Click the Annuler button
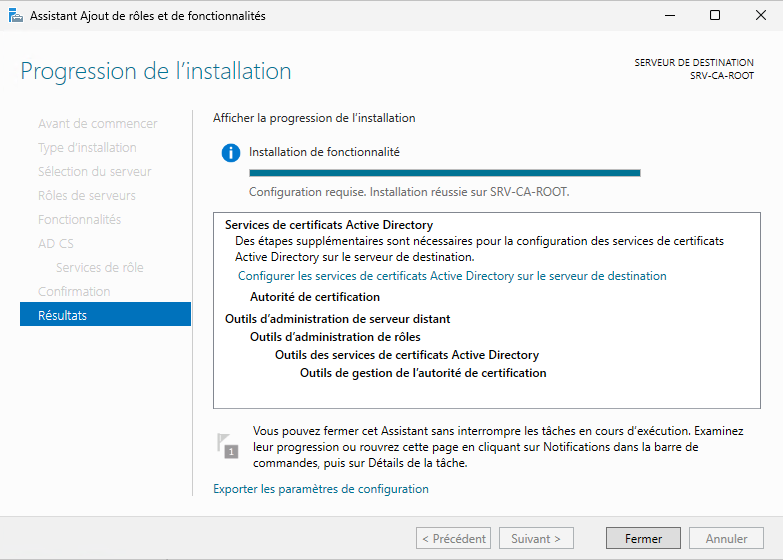This screenshot has width=783, height=560. pos(726,539)
